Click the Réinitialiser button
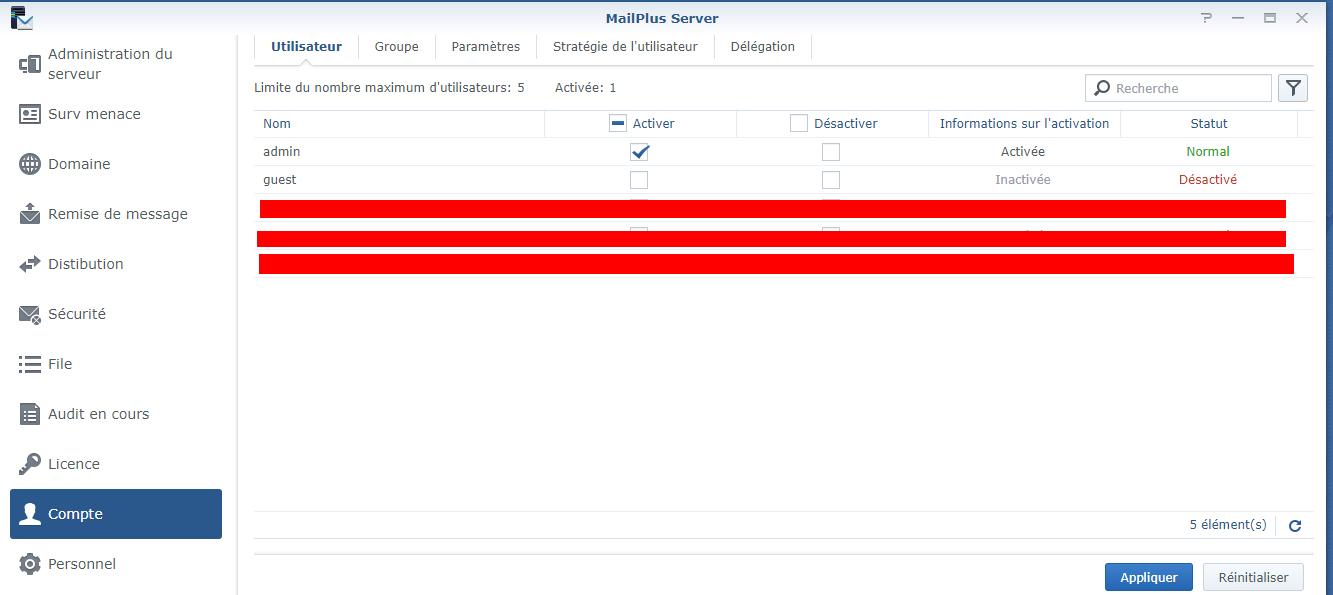The image size is (1333, 595). [x=1253, y=577]
